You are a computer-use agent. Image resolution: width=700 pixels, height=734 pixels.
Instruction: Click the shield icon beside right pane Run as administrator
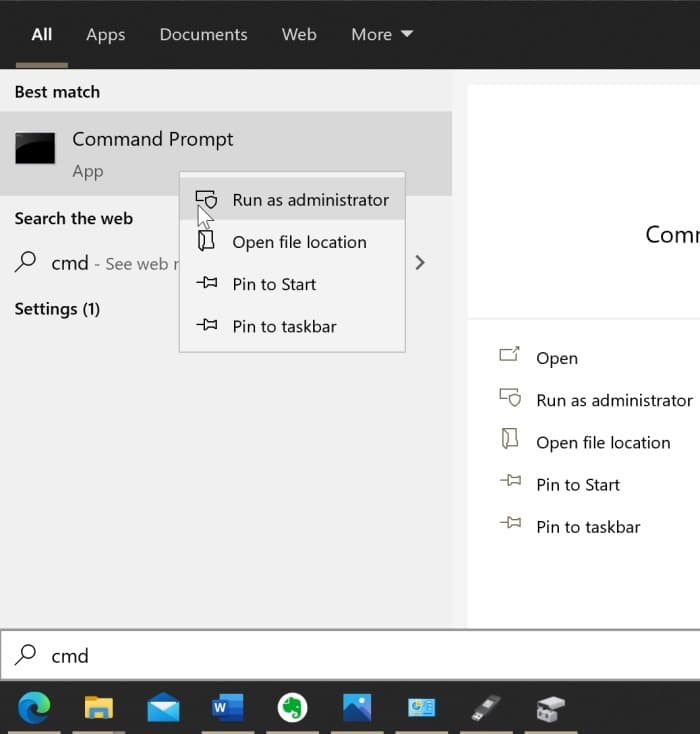(x=510, y=397)
